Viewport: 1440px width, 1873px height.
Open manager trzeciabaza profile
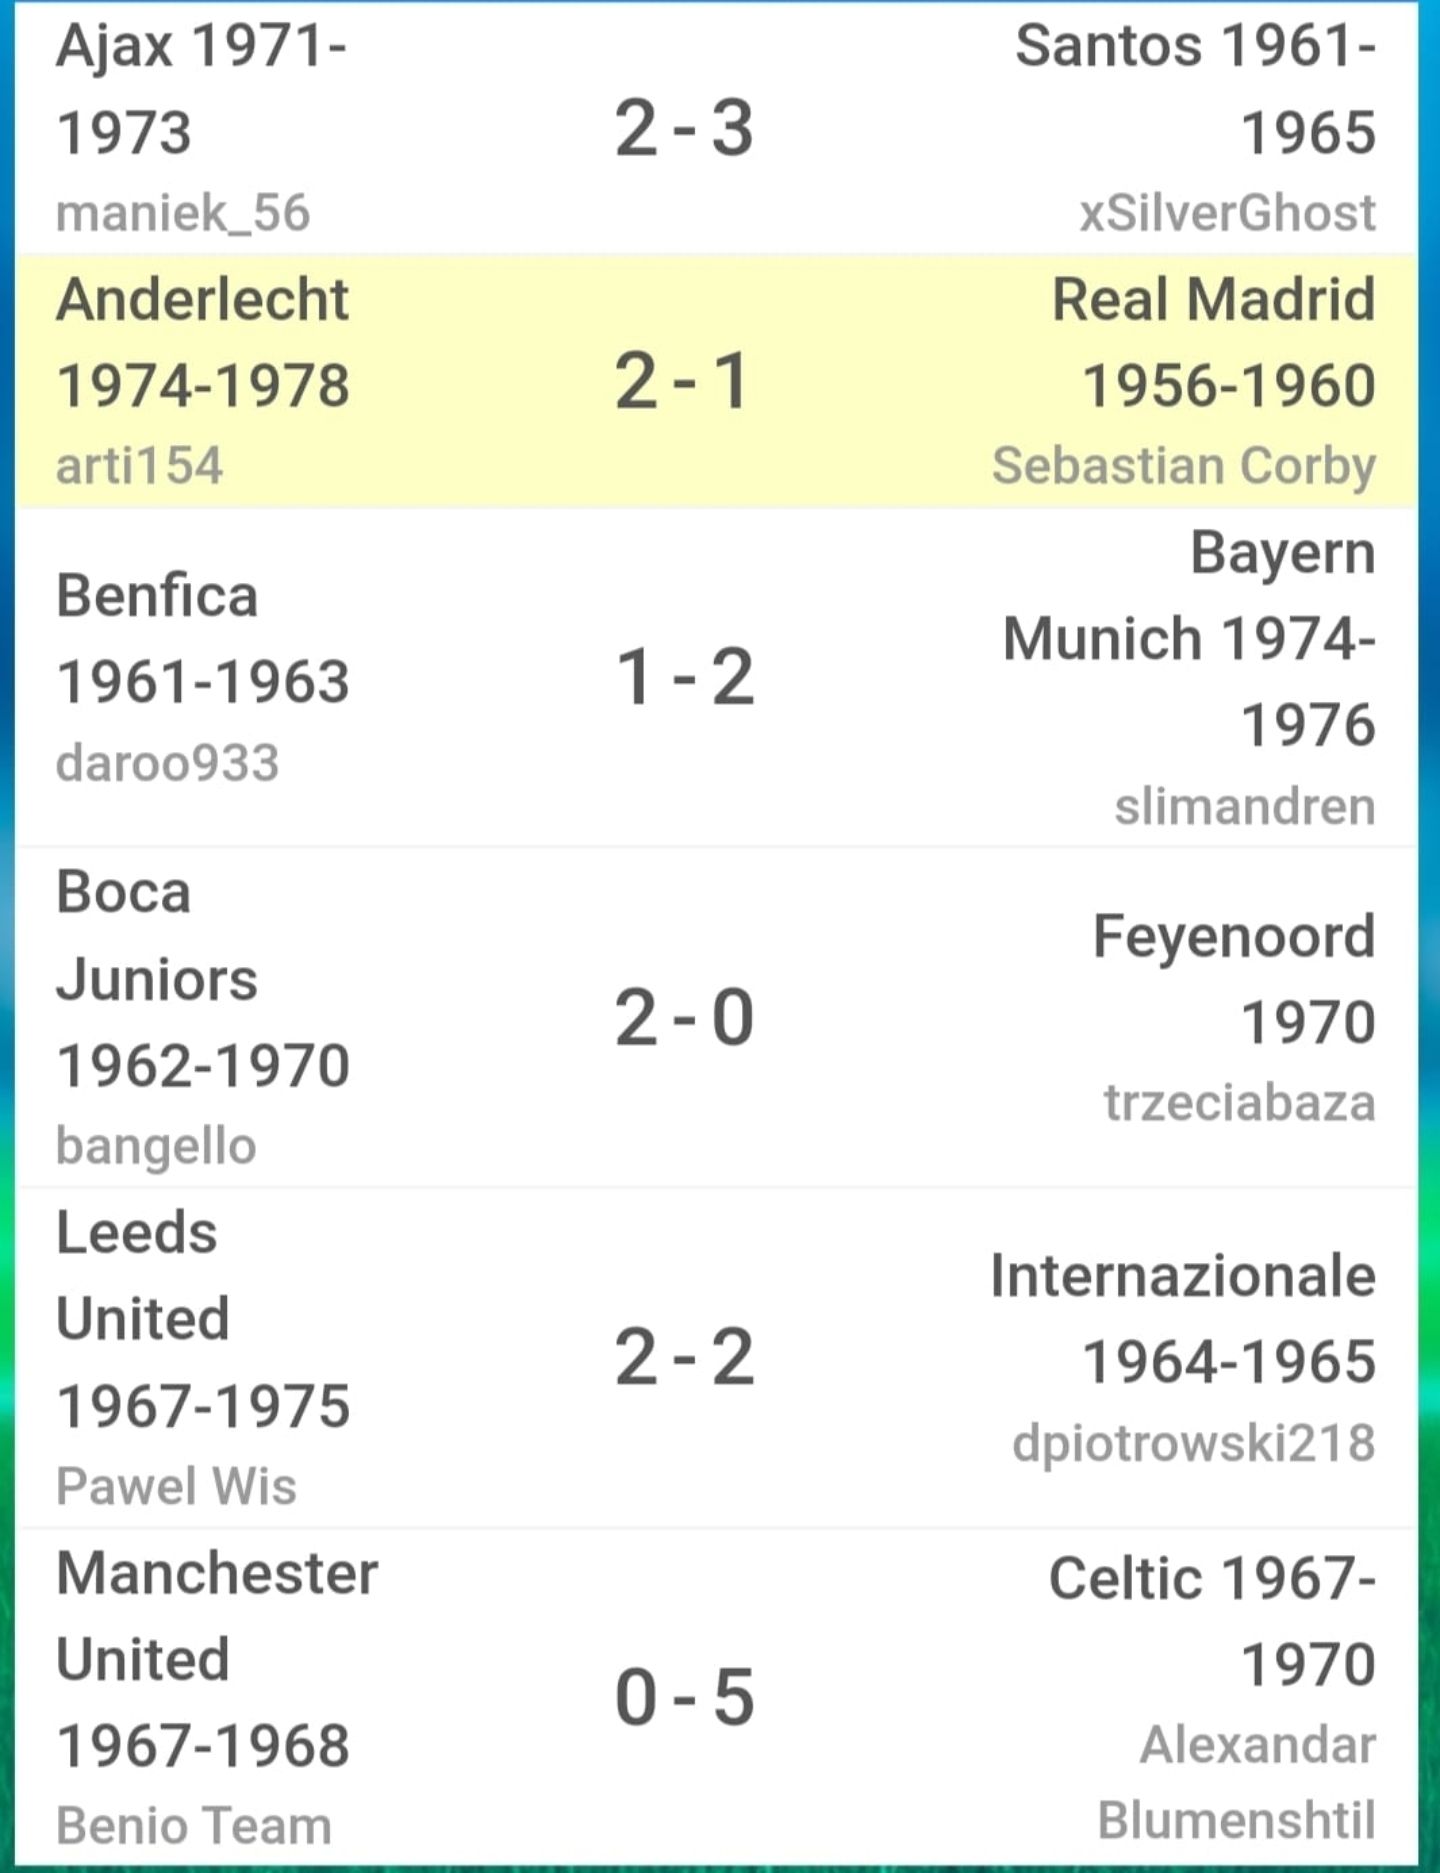(x=1240, y=1103)
